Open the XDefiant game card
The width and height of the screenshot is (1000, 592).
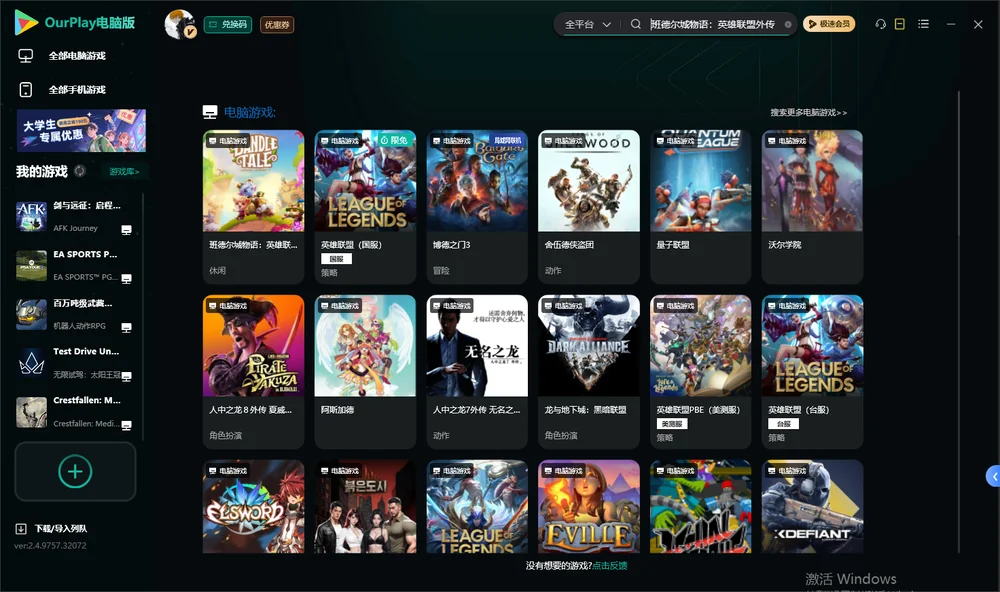(812, 507)
